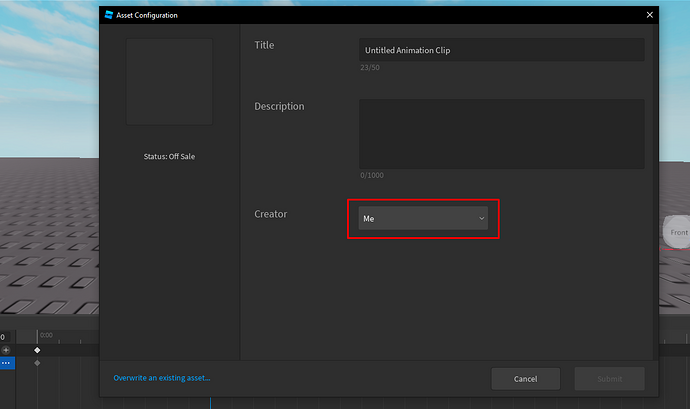This screenshot has height=409, width=690.
Task: Click the blue marker line at the timeline bottom
Action: point(210,402)
